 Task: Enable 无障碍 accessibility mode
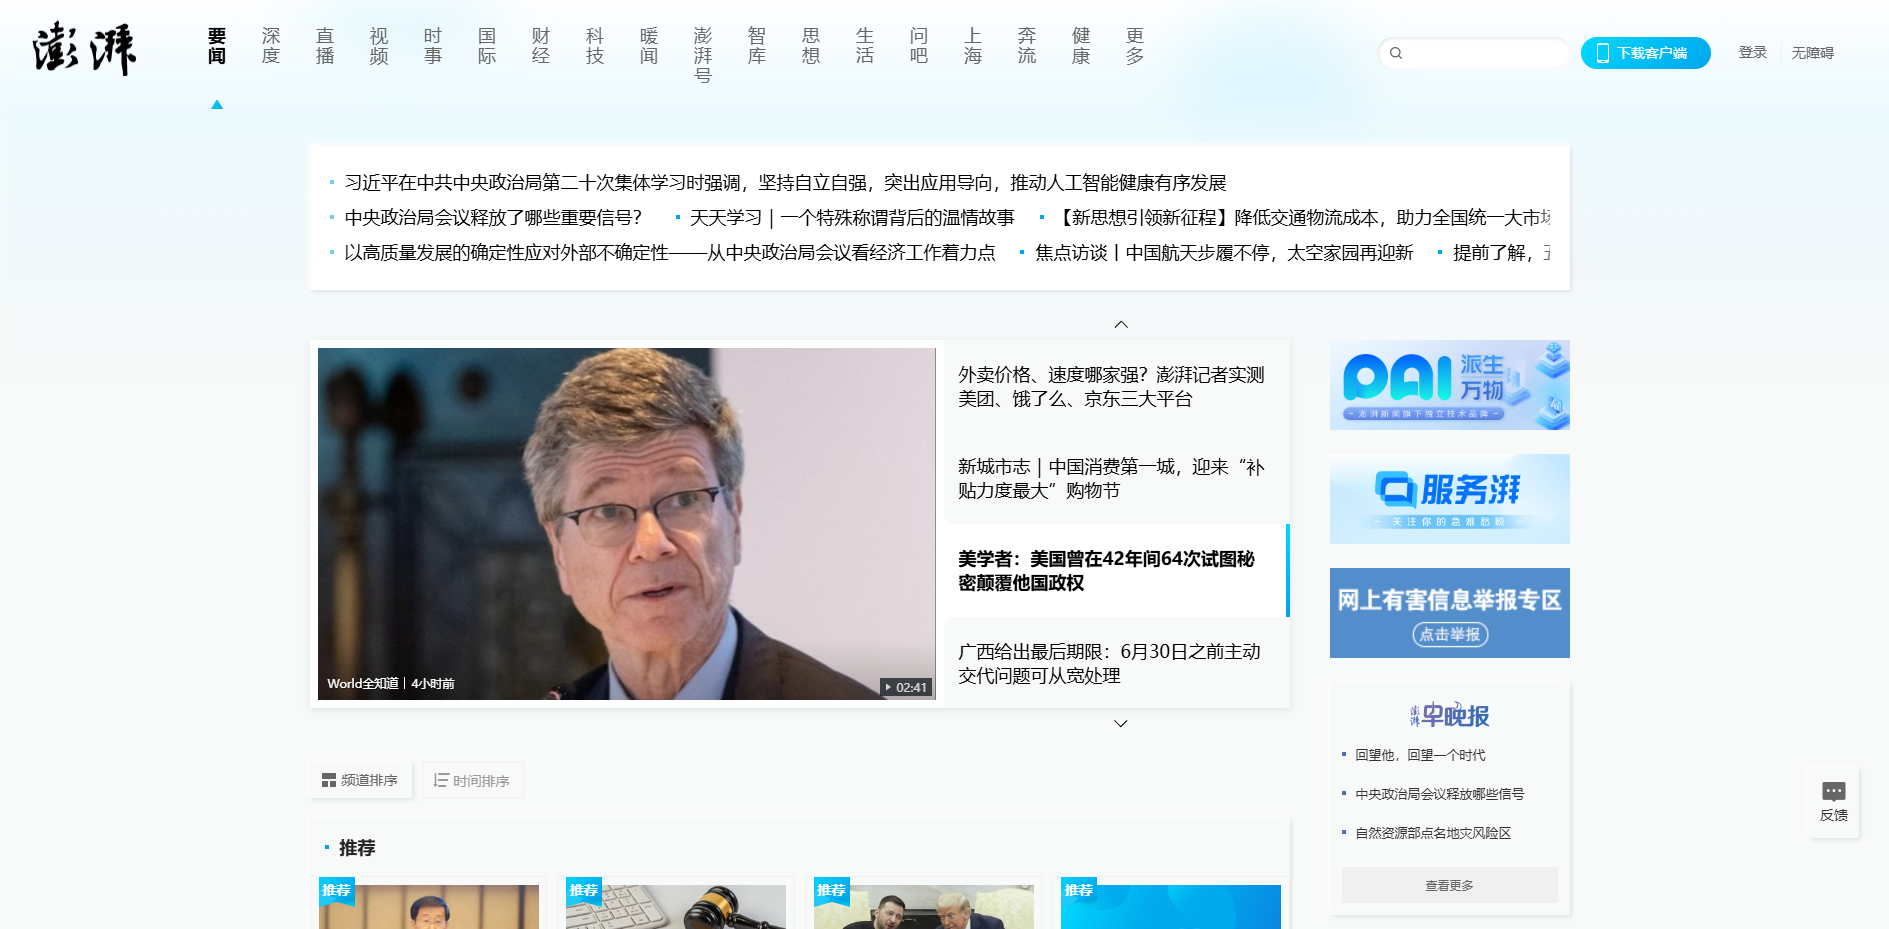coord(1812,53)
